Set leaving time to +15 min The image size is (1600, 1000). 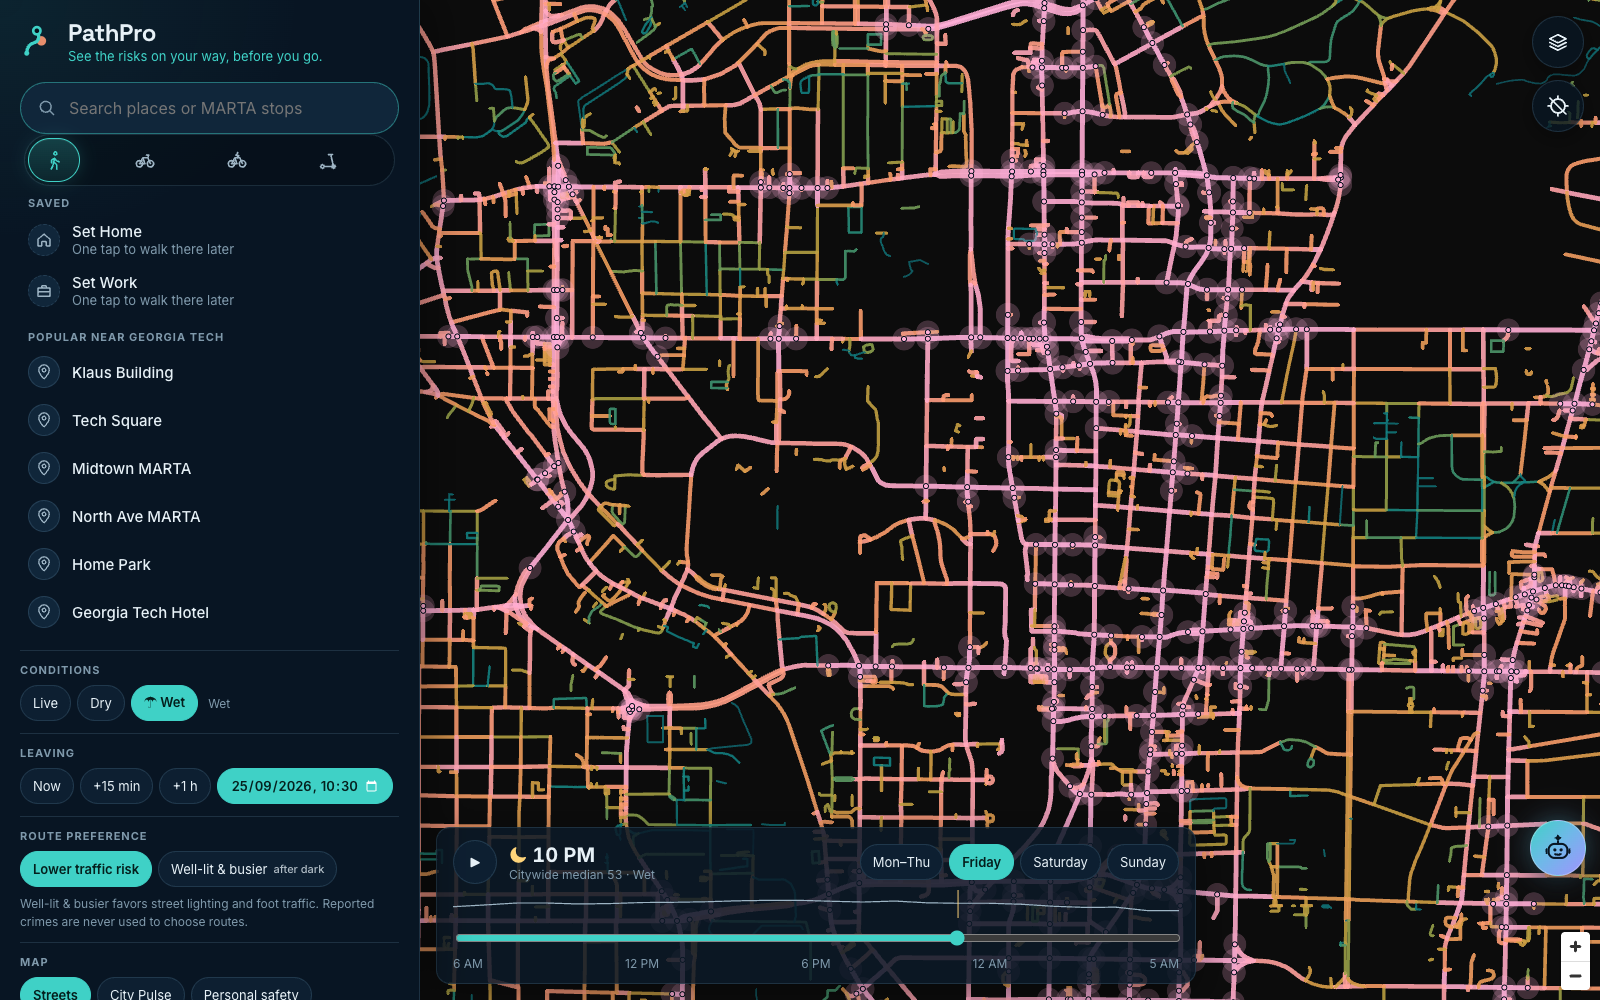point(117,786)
